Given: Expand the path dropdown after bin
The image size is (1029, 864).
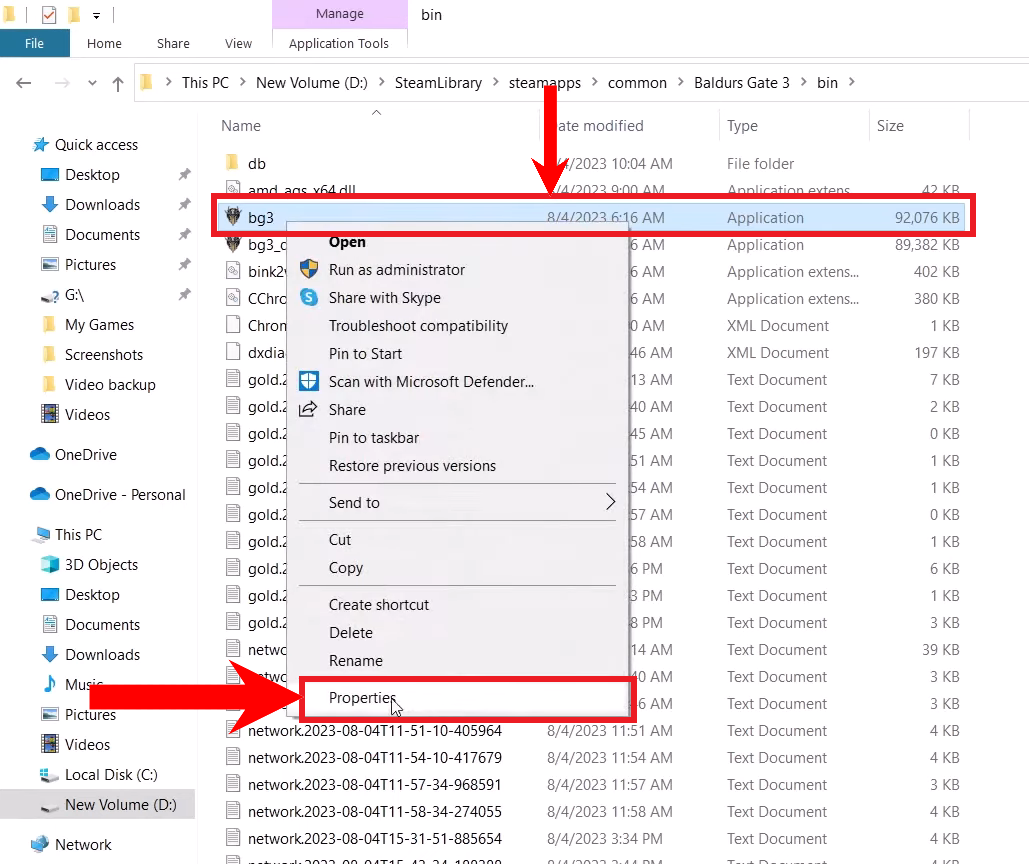Looking at the screenshot, I should 852,83.
